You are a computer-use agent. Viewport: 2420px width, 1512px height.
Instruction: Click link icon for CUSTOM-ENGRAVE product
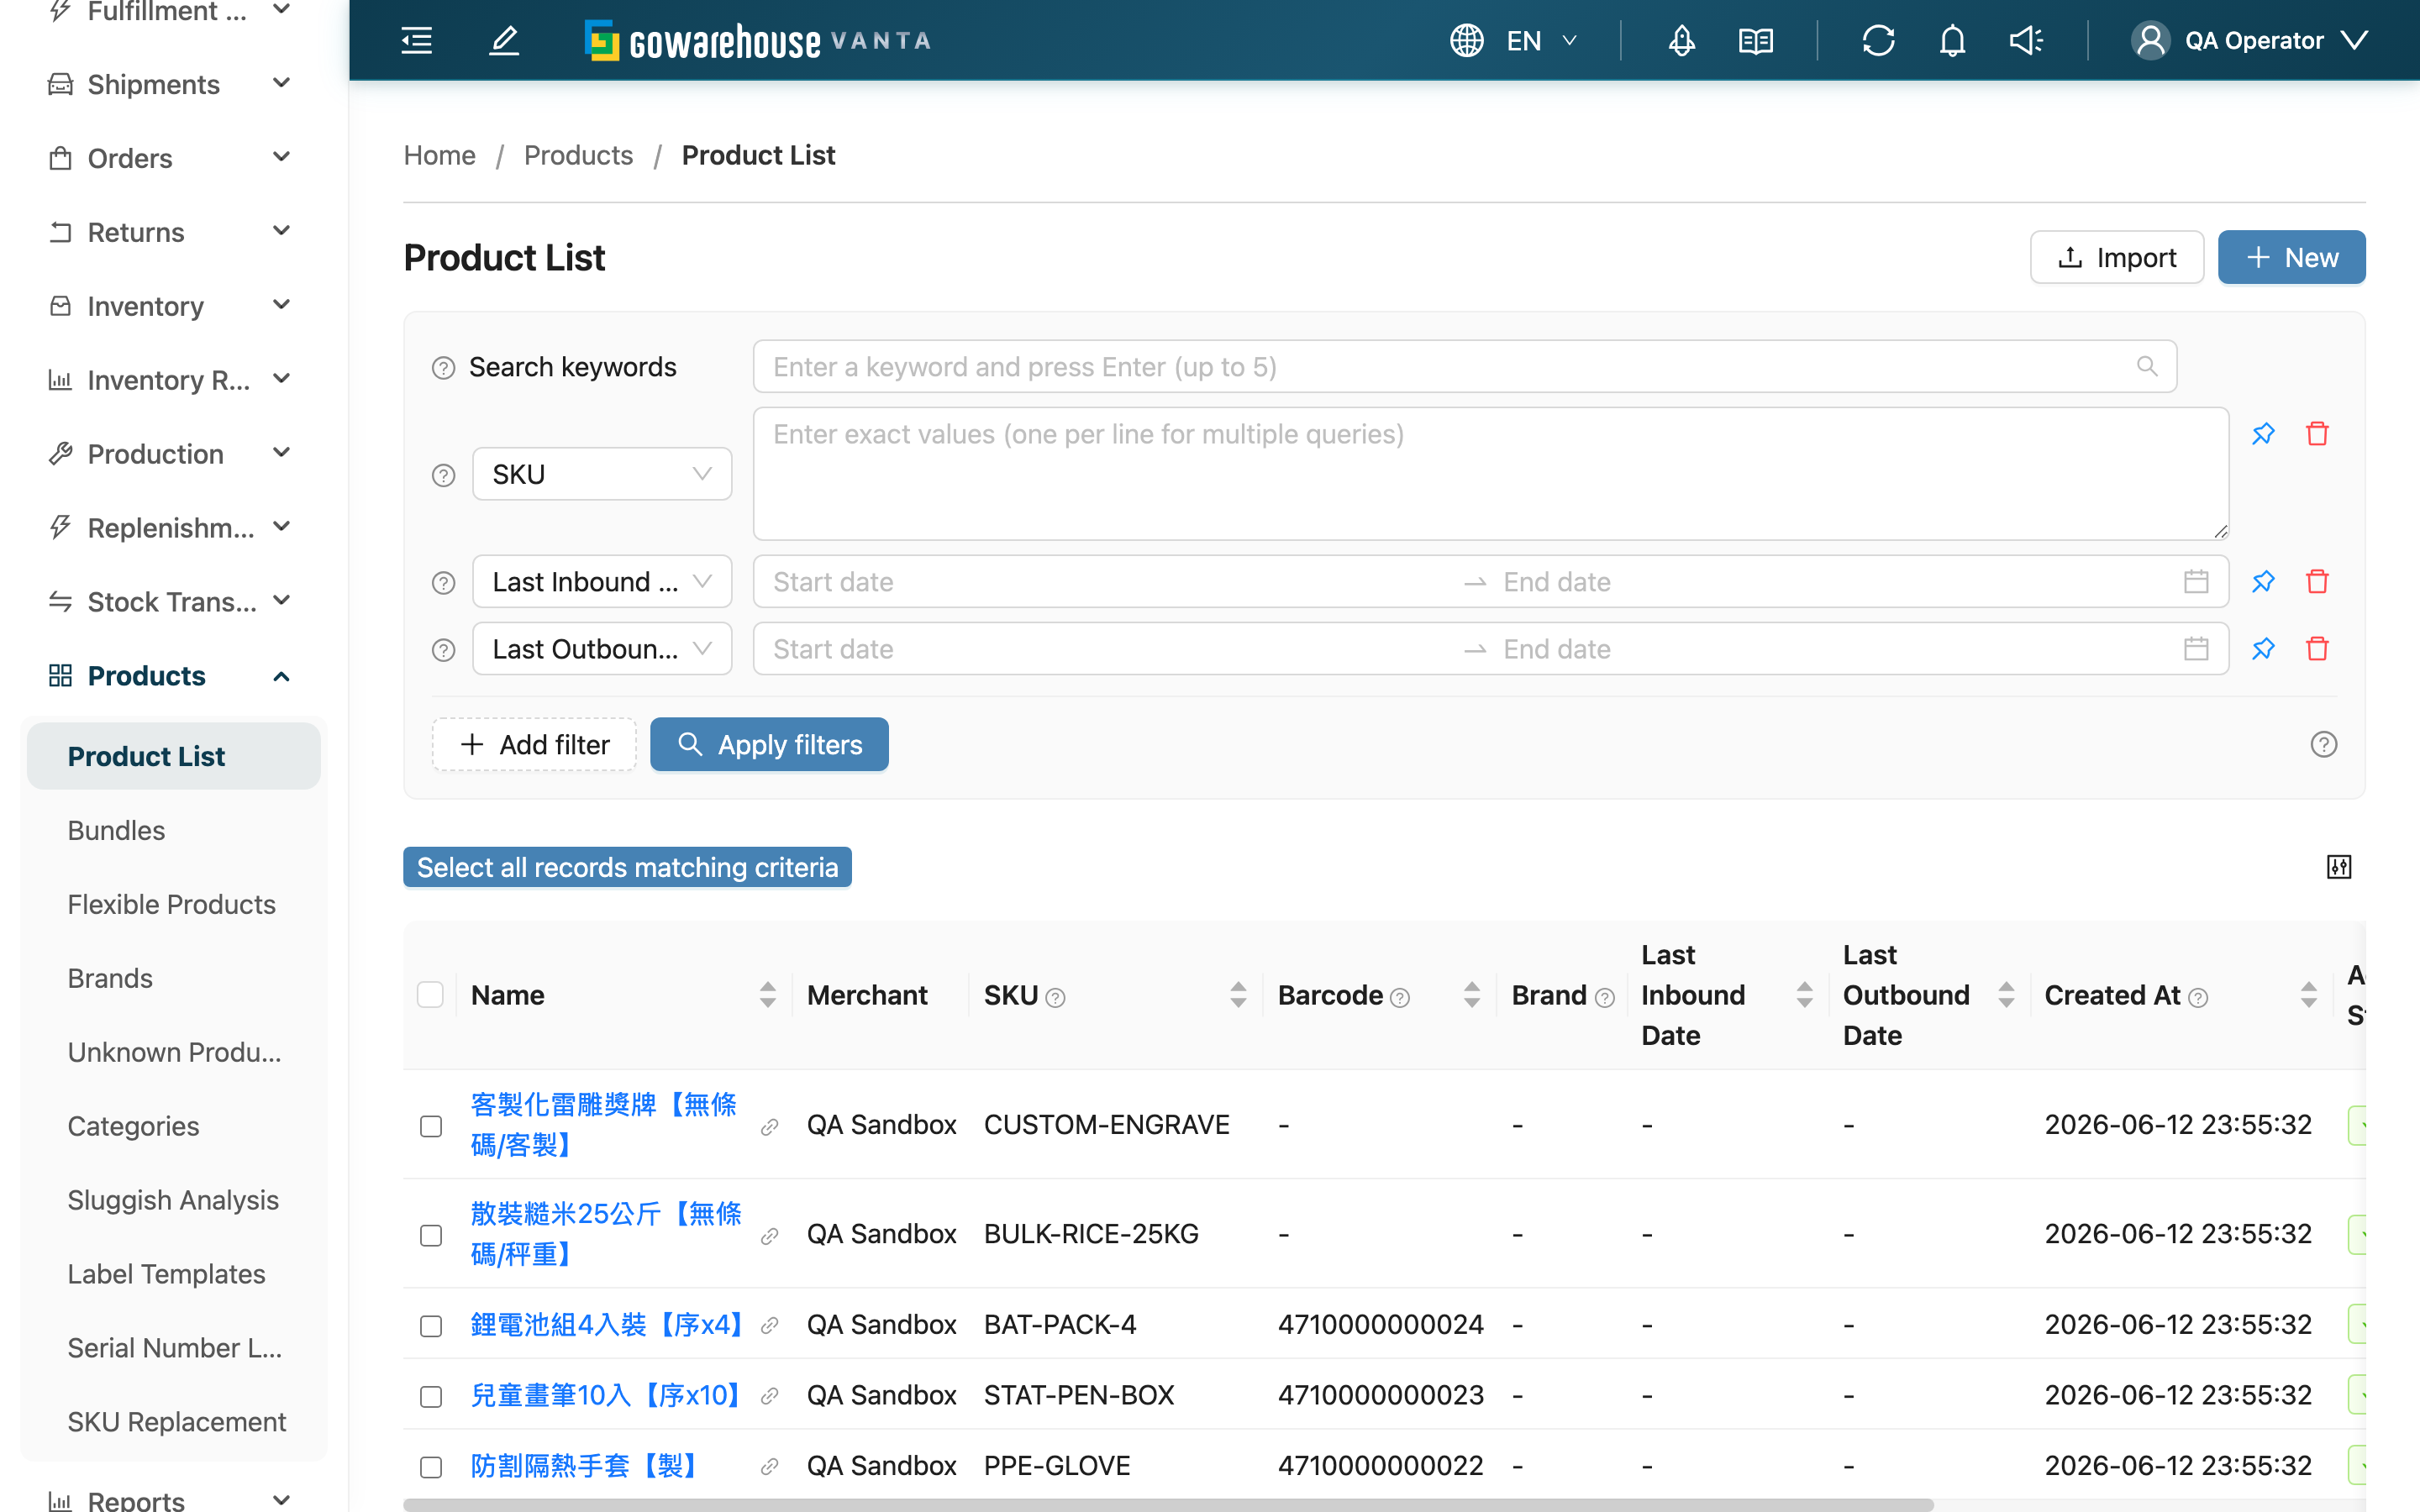tap(769, 1127)
